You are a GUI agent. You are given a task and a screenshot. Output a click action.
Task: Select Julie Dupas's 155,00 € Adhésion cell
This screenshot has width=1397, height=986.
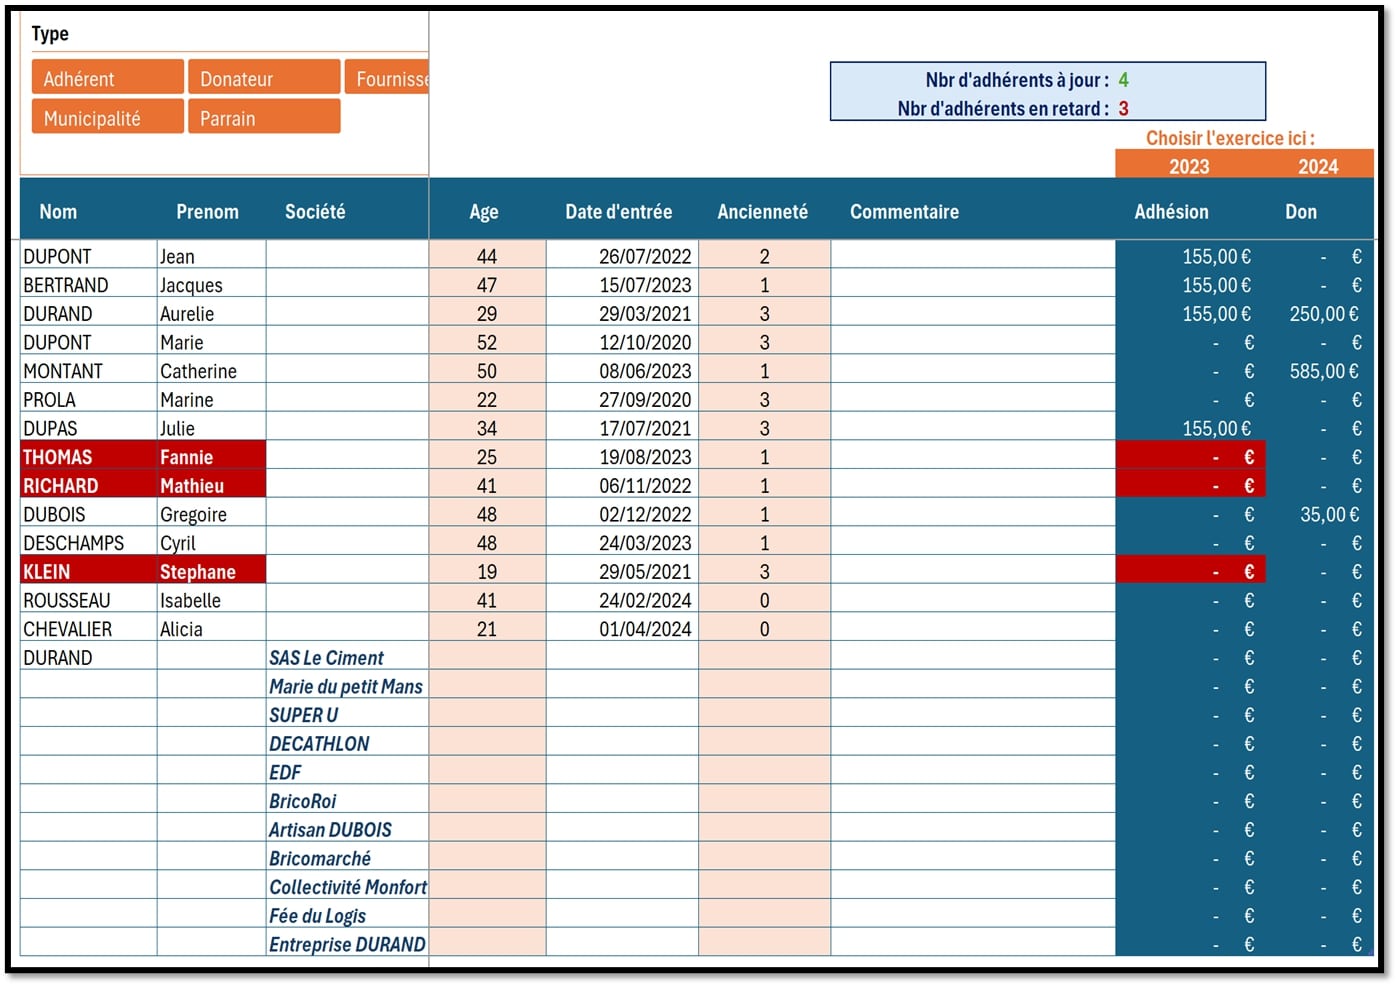tap(1190, 428)
